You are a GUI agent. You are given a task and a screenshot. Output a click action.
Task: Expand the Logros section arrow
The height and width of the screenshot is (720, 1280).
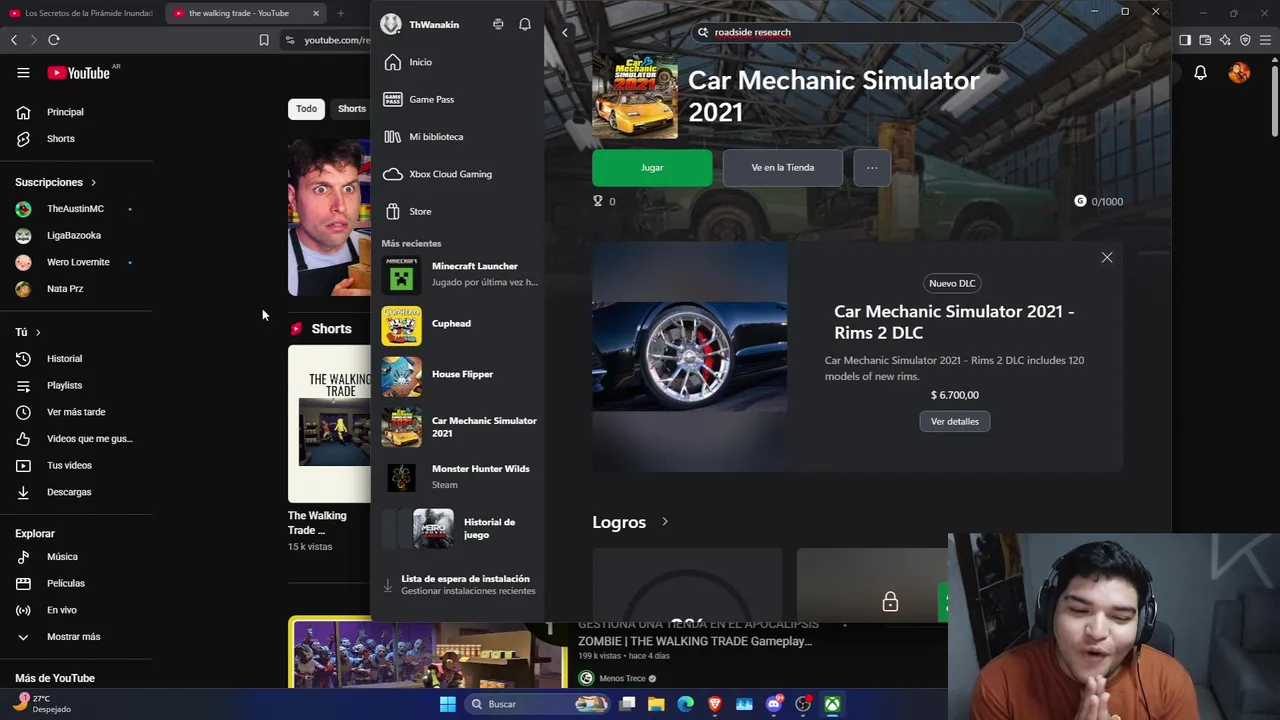(665, 522)
